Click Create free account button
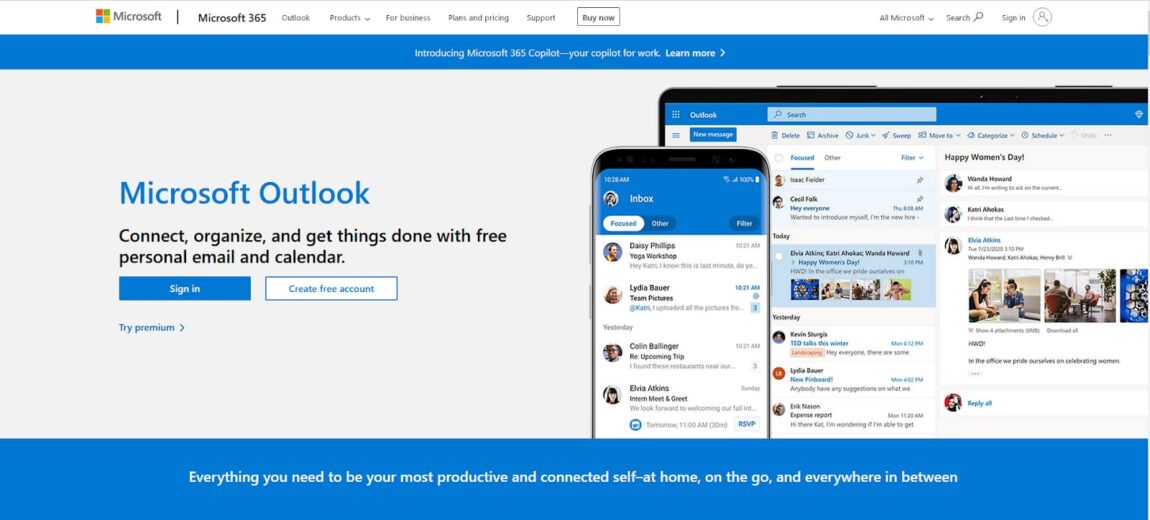The height and width of the screenshot is (520, 1150). click(332, 288)
